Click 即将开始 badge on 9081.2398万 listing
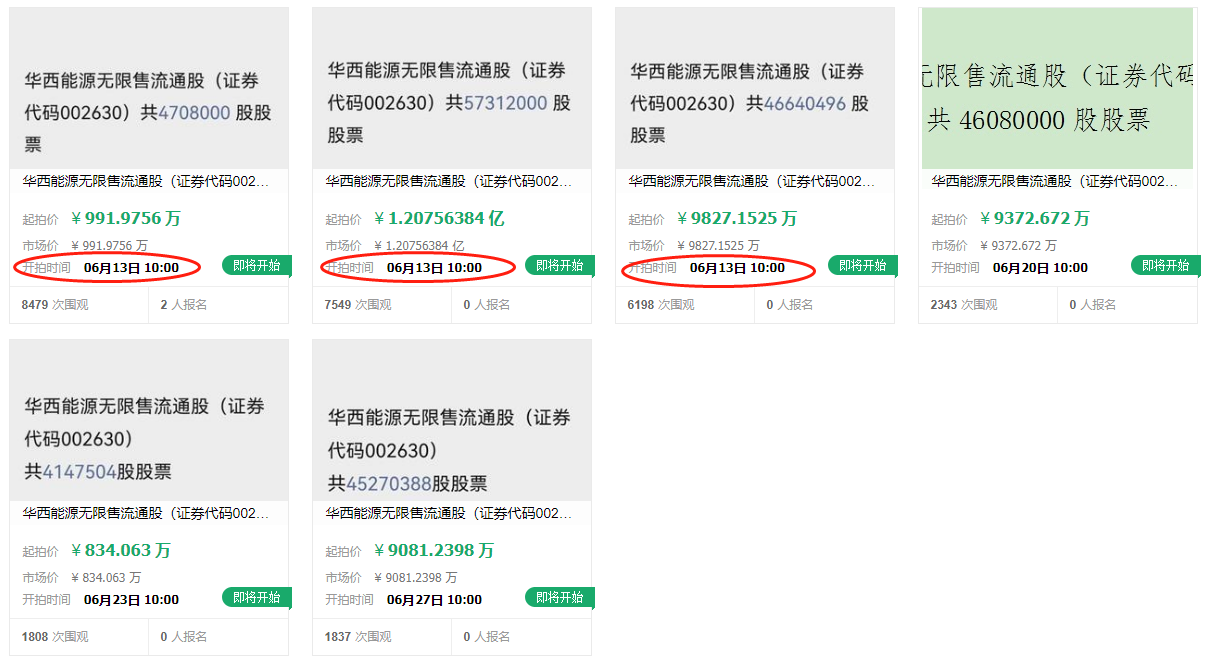The image size is (1207, 665). pyautogui.click(x=559, y=598)
